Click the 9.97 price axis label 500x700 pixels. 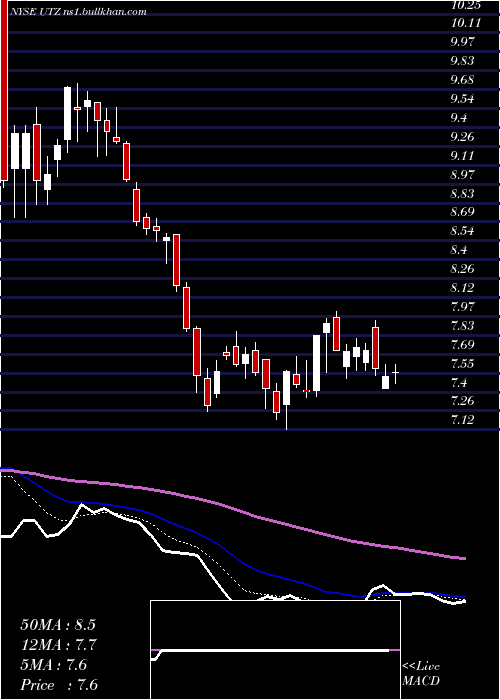click(x=464, y=42)
